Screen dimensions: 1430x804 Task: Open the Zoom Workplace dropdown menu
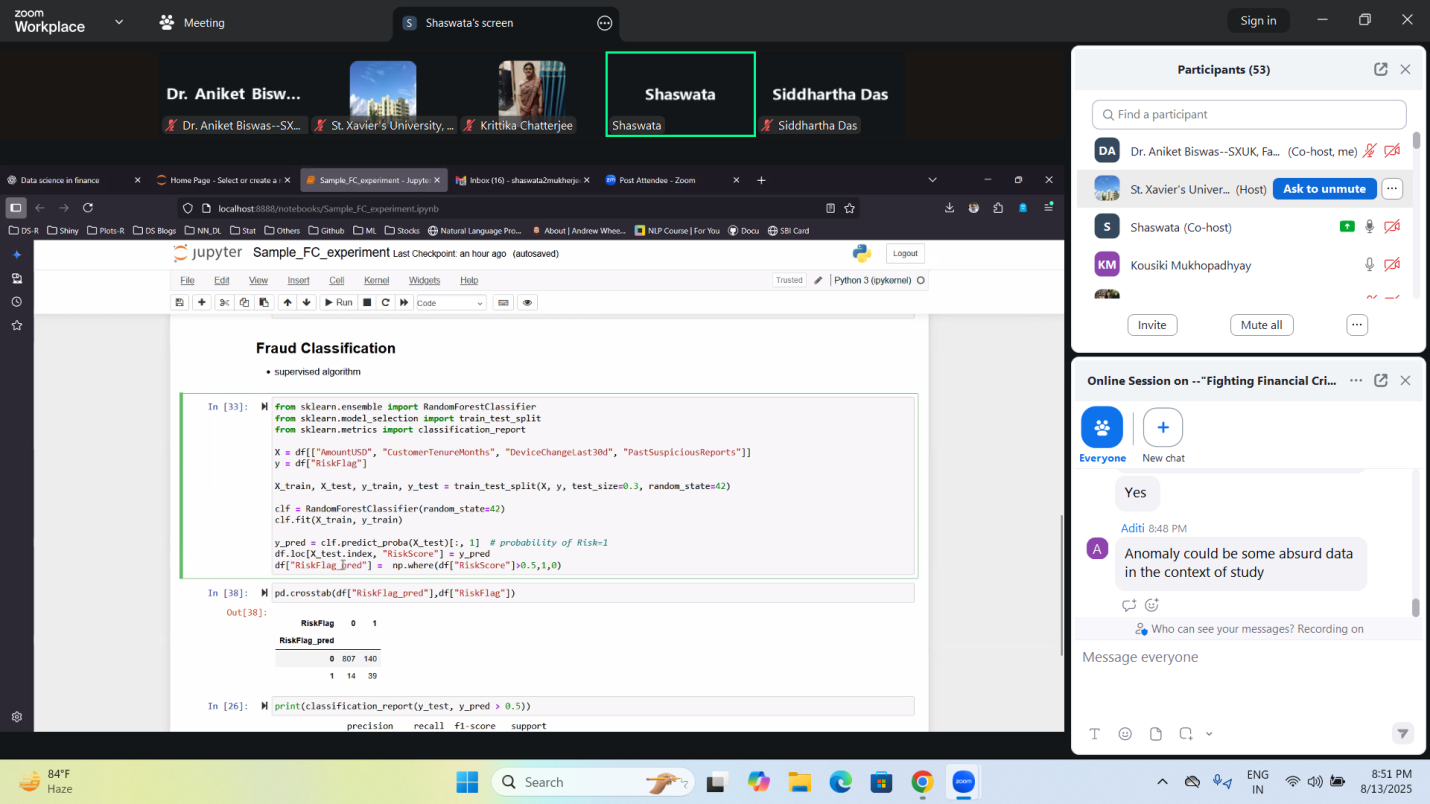[119, 22]
